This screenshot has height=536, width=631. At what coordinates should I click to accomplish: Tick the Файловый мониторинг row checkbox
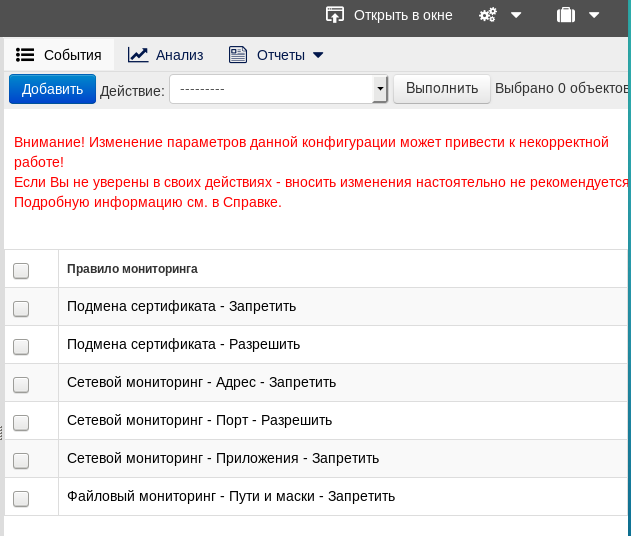(21, 498)
